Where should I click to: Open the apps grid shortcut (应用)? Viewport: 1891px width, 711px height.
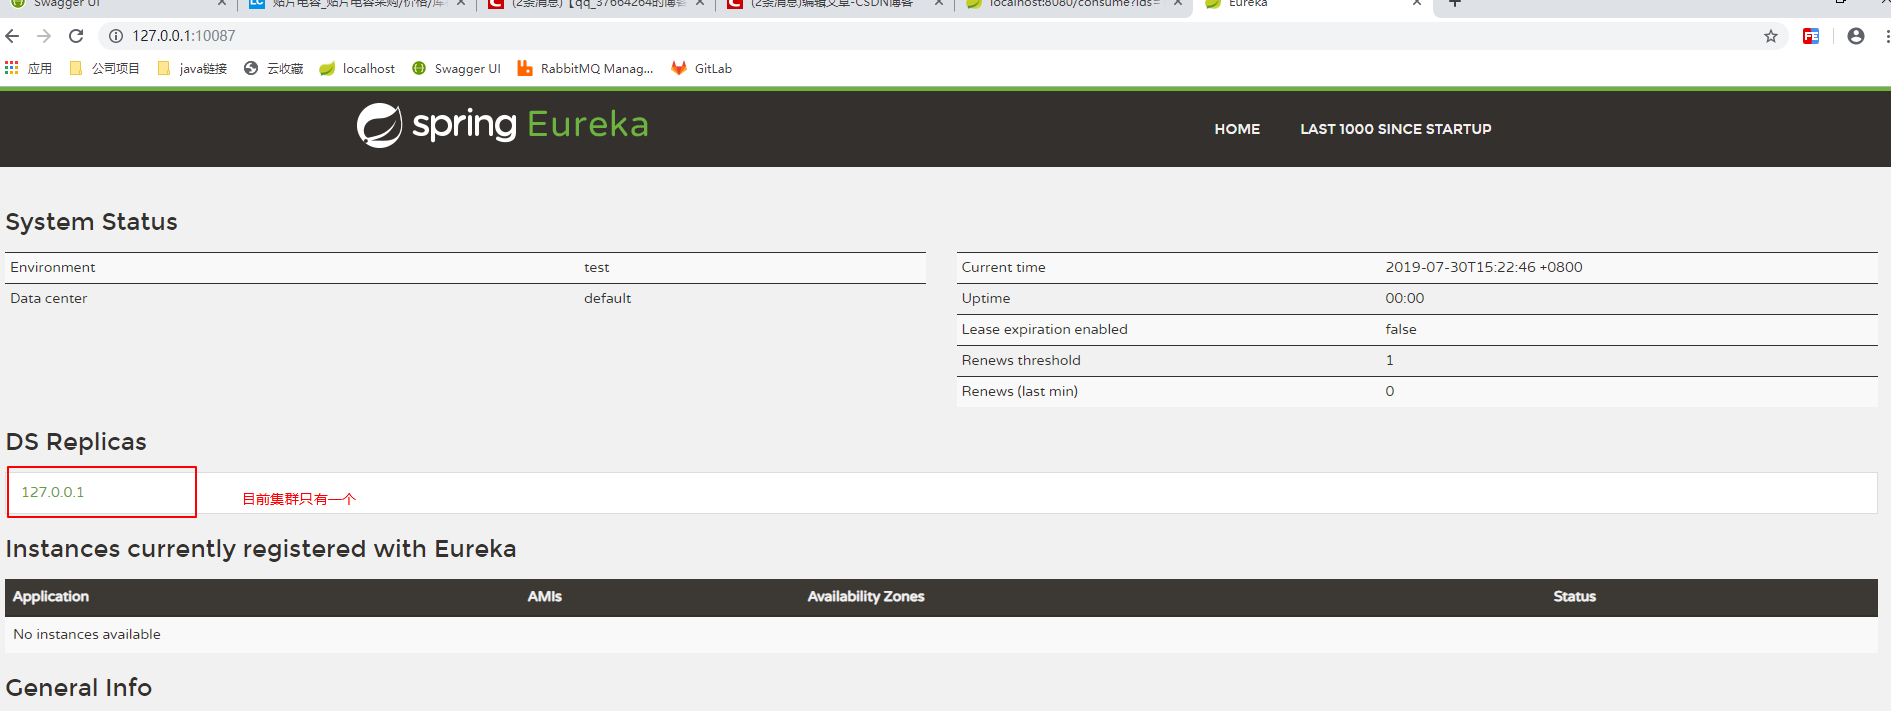coord(28,68)
